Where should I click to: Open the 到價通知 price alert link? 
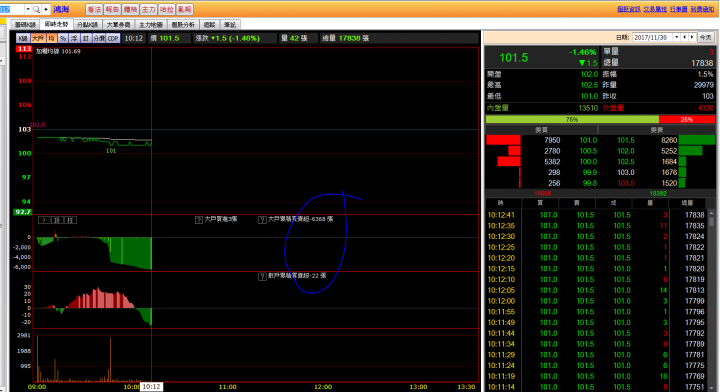(702, 9)
